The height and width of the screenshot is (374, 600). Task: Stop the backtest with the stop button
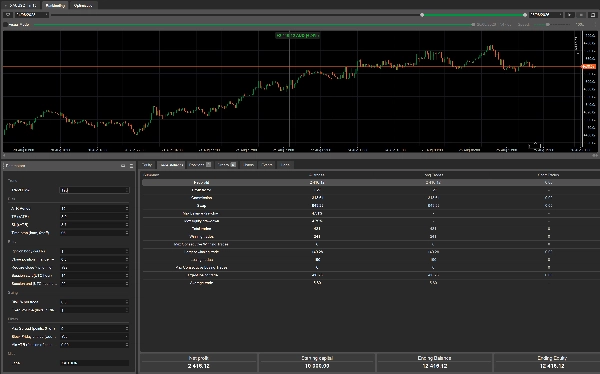(x=581, y=15)
